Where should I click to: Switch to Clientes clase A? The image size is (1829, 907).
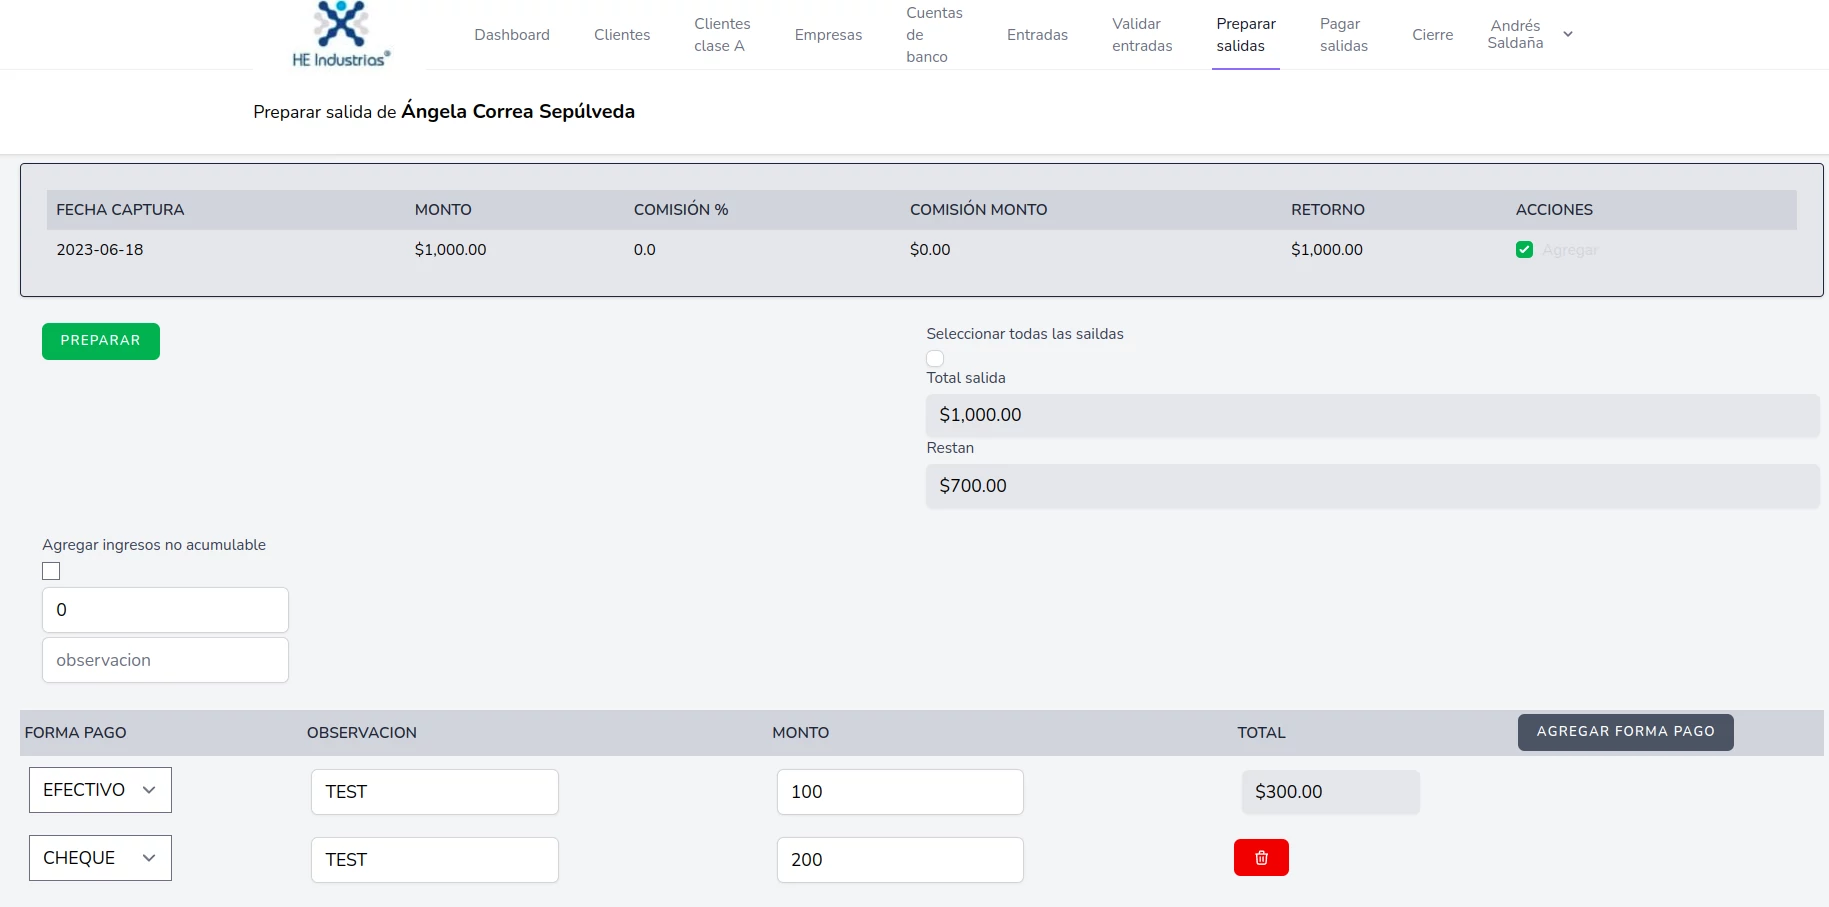pyautogui.click(x=722, y=35)
